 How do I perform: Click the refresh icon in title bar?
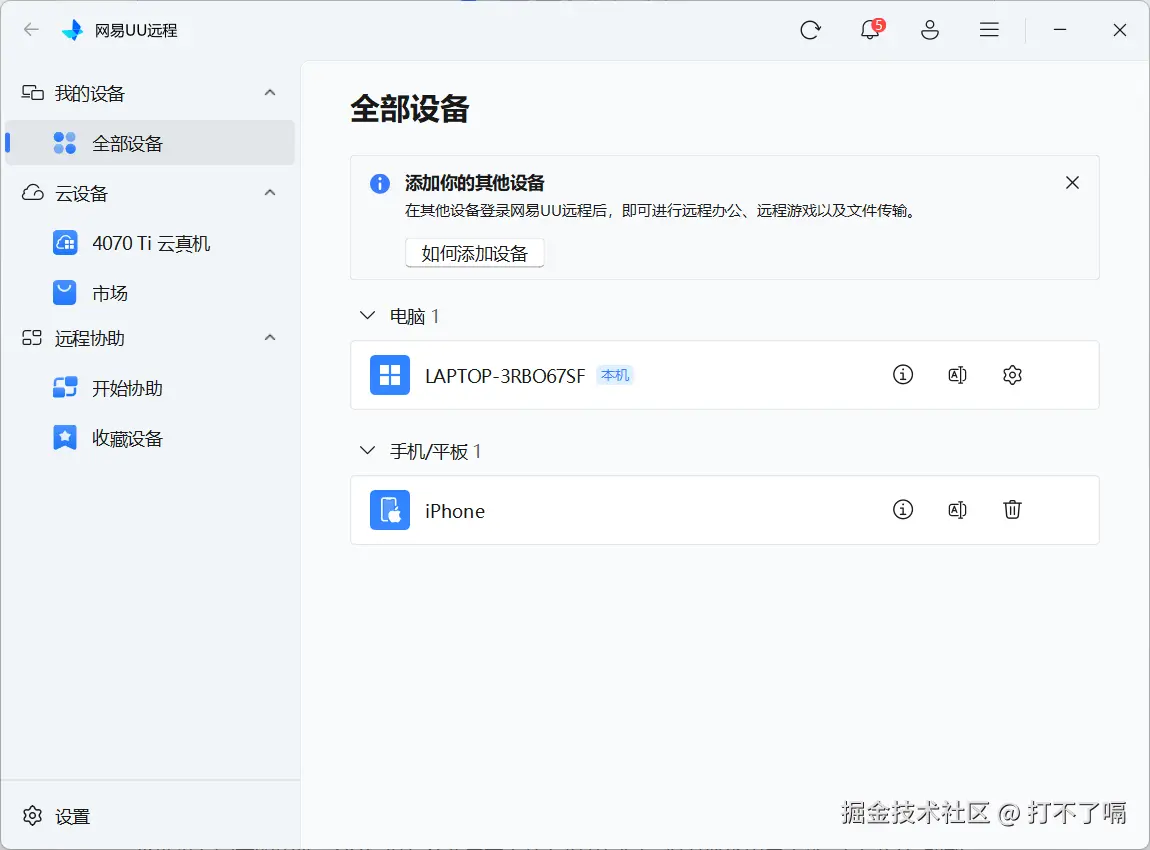tap(810, 30)
